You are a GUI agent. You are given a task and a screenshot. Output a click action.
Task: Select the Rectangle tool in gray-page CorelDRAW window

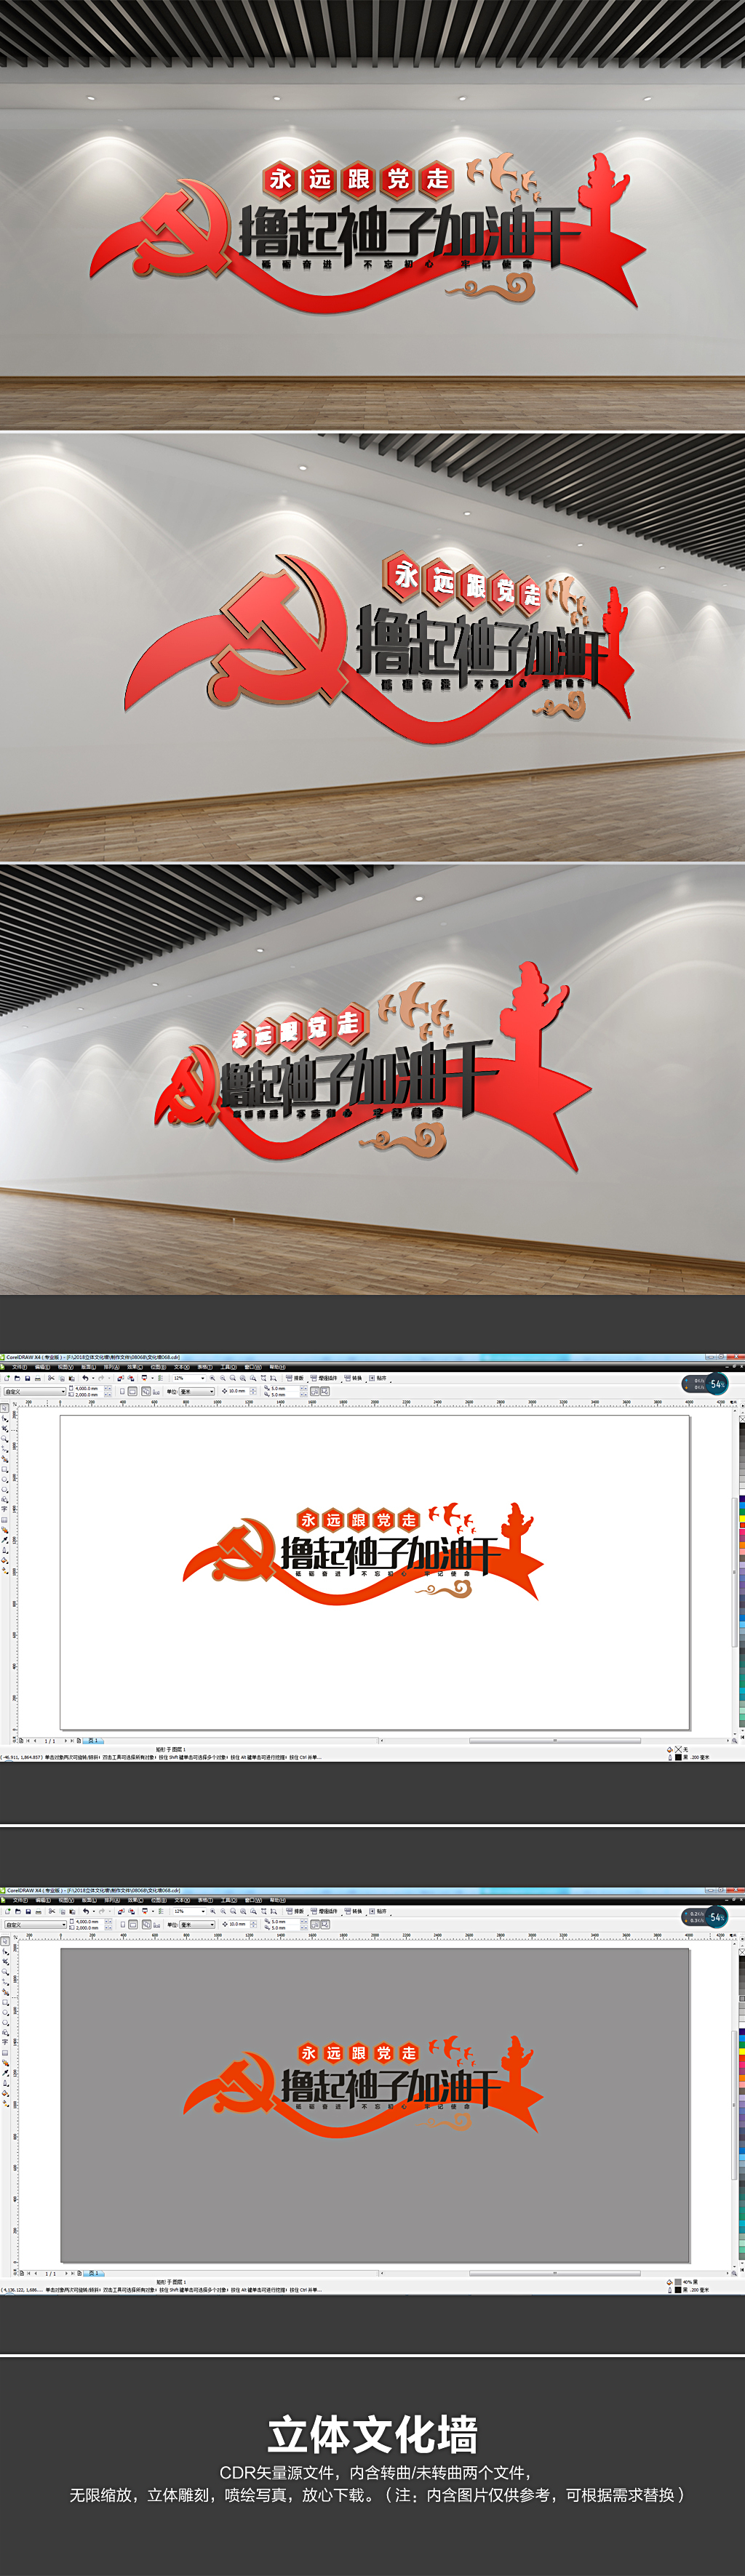tap(5, 2002)
